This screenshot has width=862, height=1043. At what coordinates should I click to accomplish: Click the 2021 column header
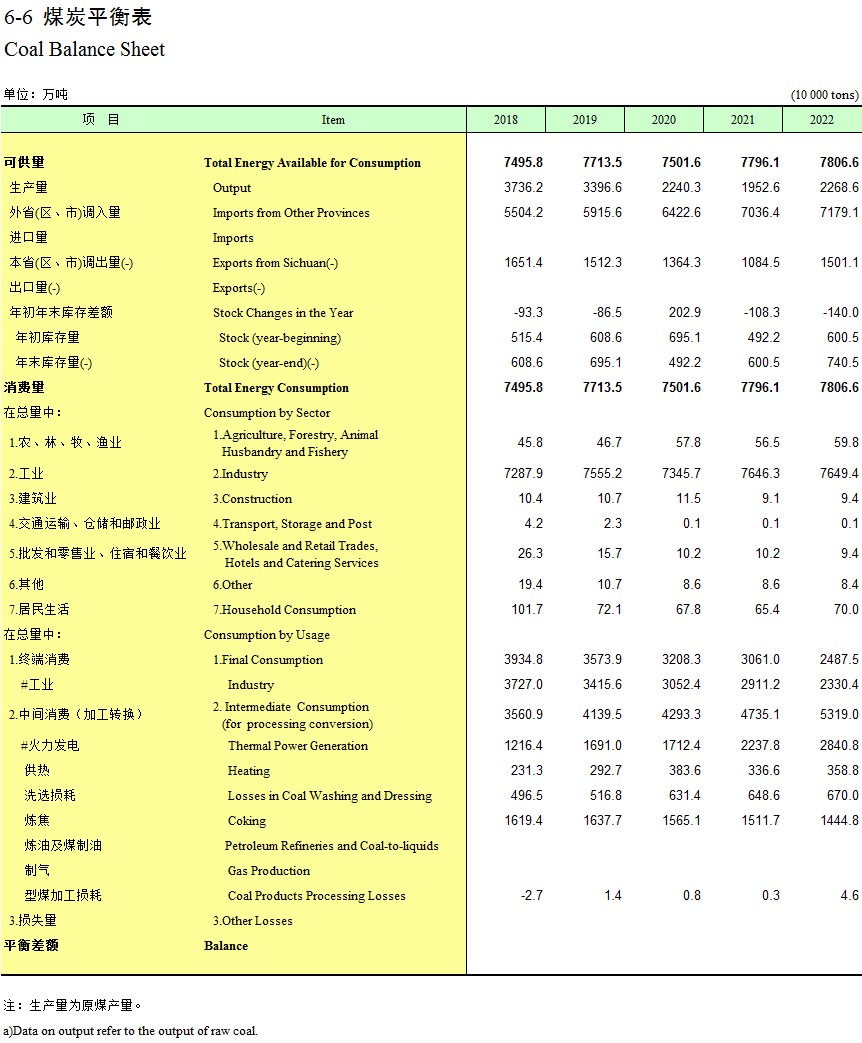[x=743, y=120]
